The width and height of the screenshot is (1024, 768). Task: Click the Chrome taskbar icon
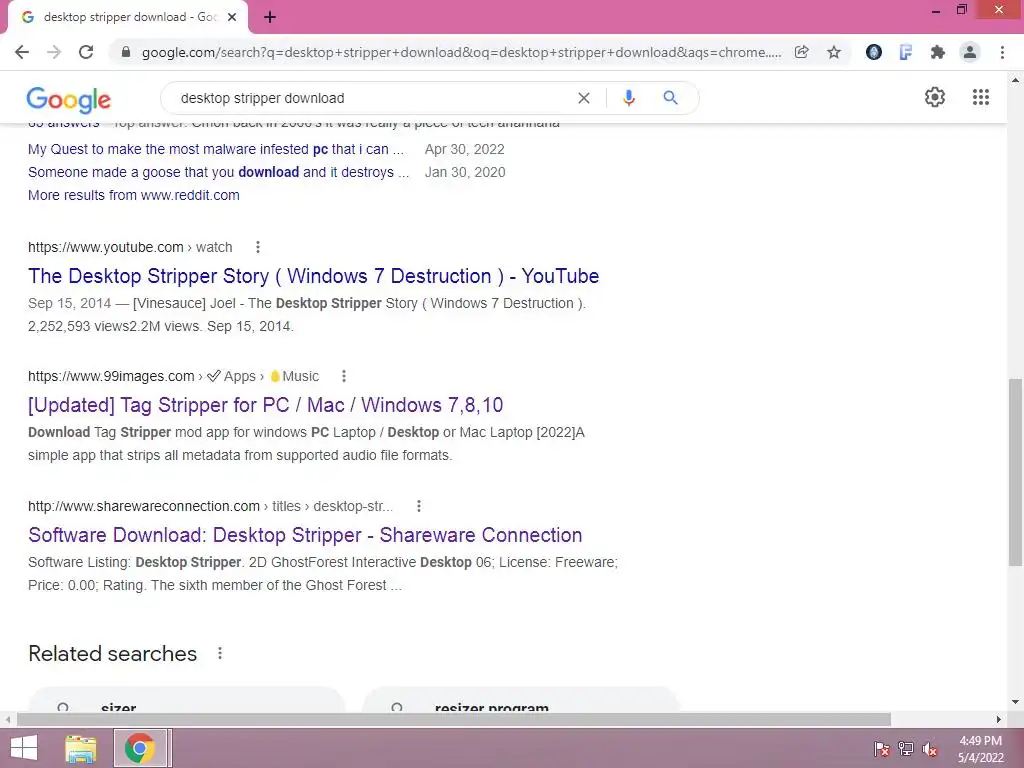[140, 748]
